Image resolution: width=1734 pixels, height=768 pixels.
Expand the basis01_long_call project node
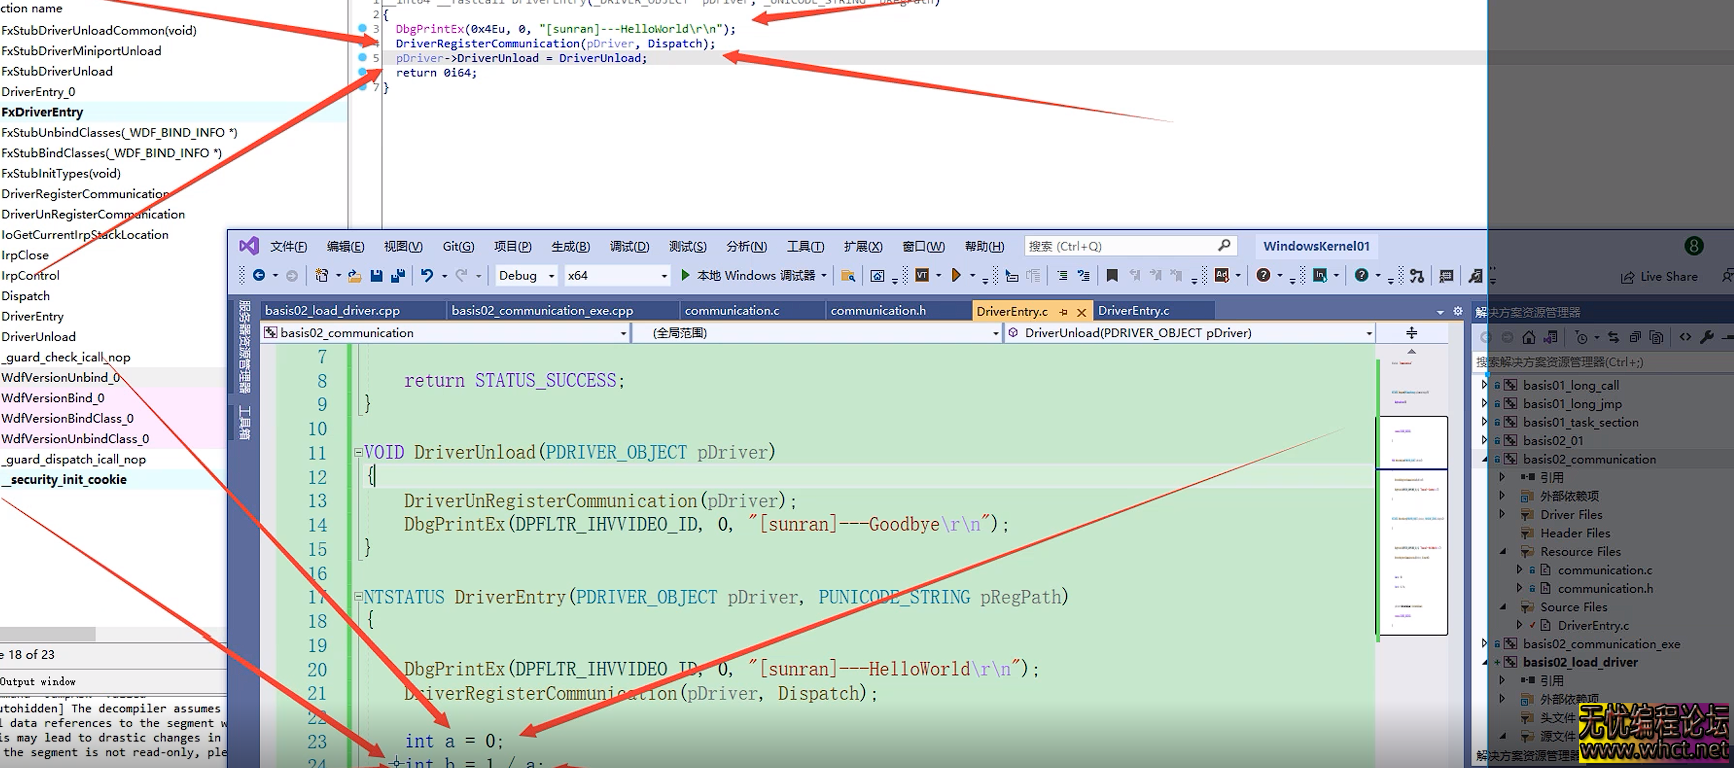click(1484, 385)
